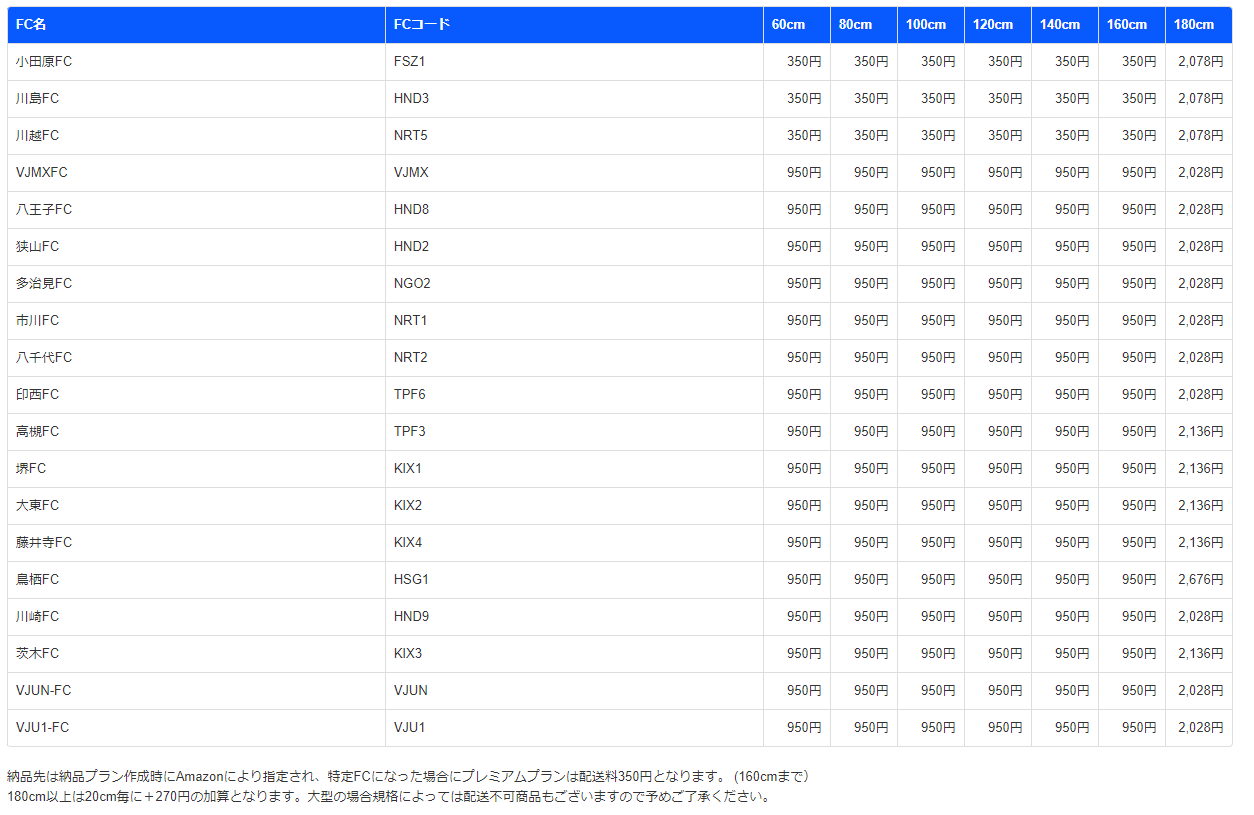Click the 140cm column header
1254x815 pixels.
[1059, 24]
